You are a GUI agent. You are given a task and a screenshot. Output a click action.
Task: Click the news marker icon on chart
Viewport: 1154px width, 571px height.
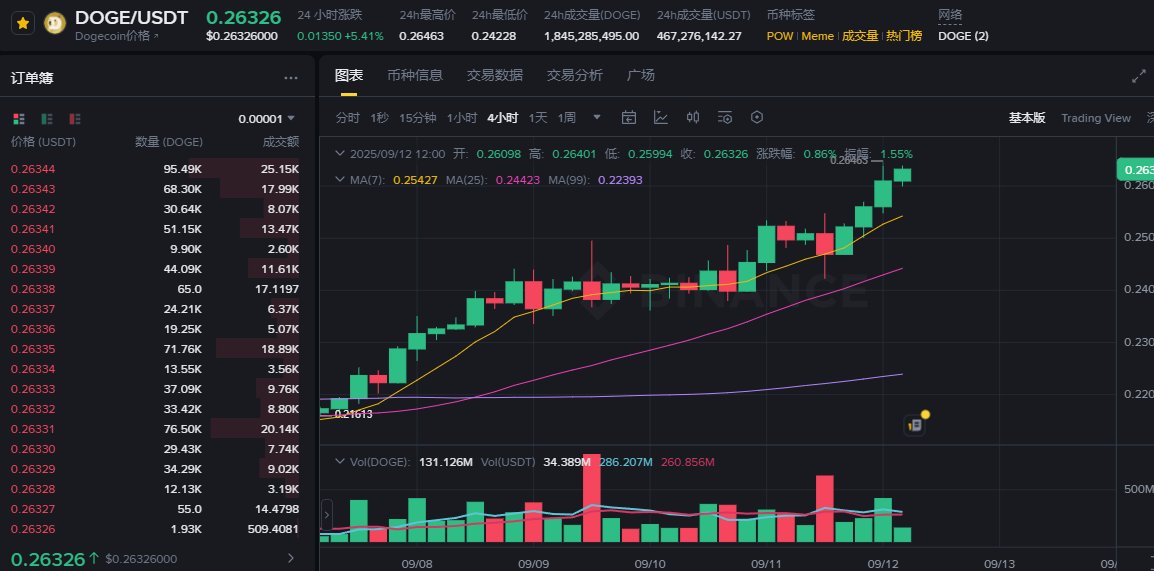[x=915, y=425]
